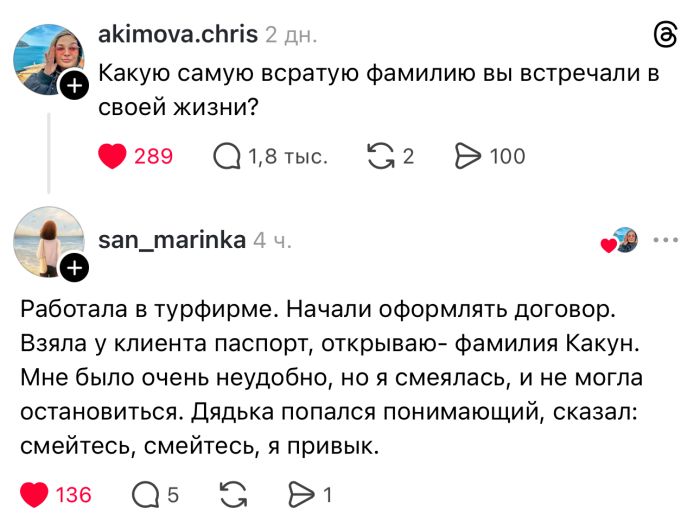Share akimova.chris's post via send icon
The height and width of the screenshot is (527, 700).
(467, 156)
